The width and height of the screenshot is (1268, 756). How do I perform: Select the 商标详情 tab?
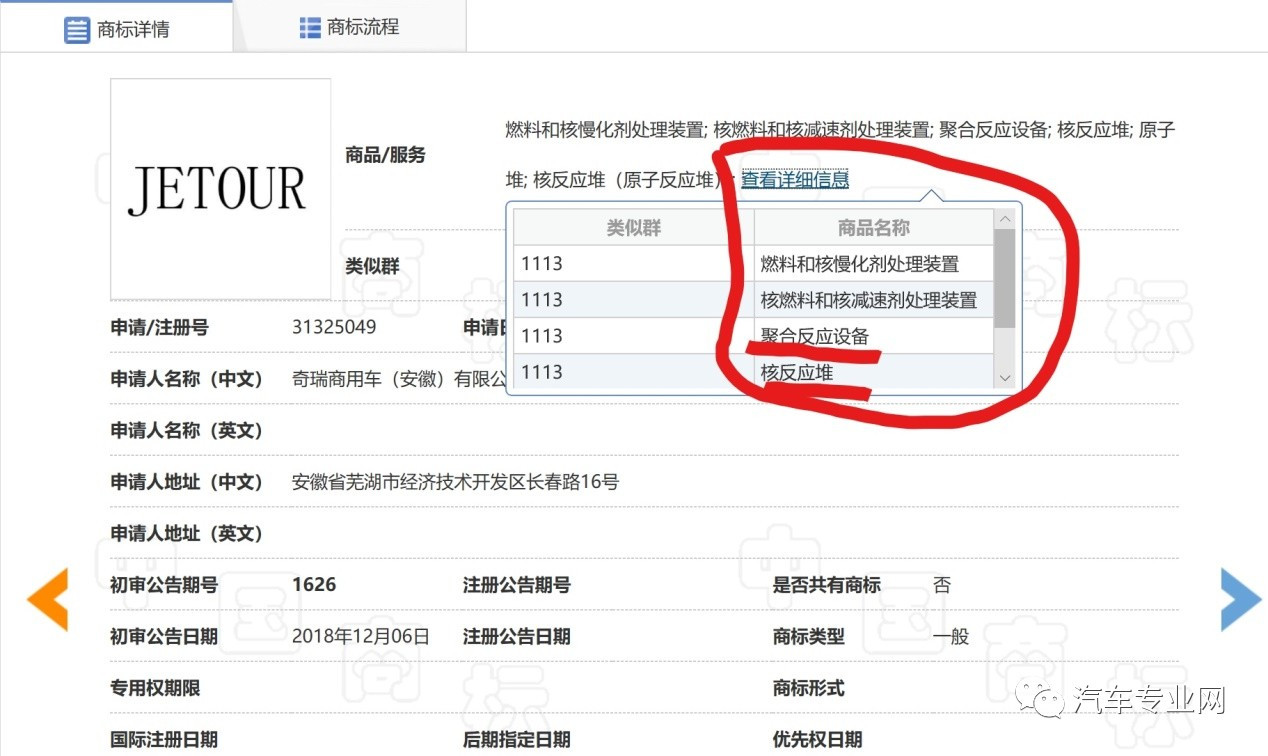click(x=130, y=29)
